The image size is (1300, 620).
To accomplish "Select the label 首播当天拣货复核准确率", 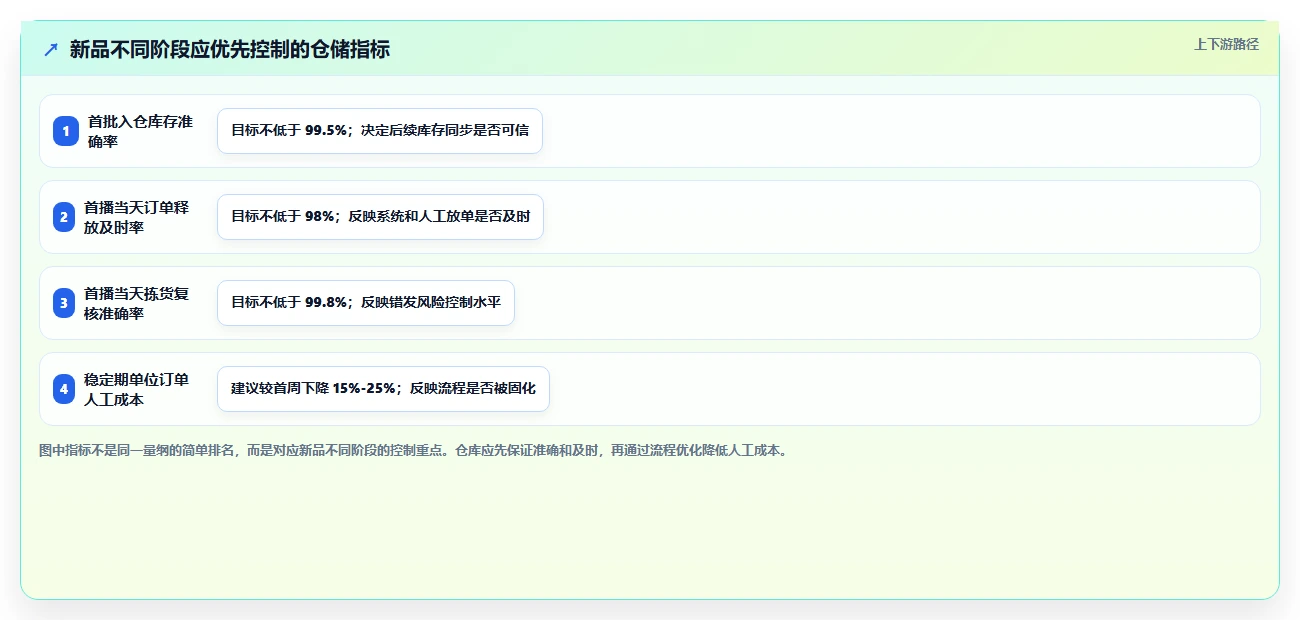I will 137,303.
